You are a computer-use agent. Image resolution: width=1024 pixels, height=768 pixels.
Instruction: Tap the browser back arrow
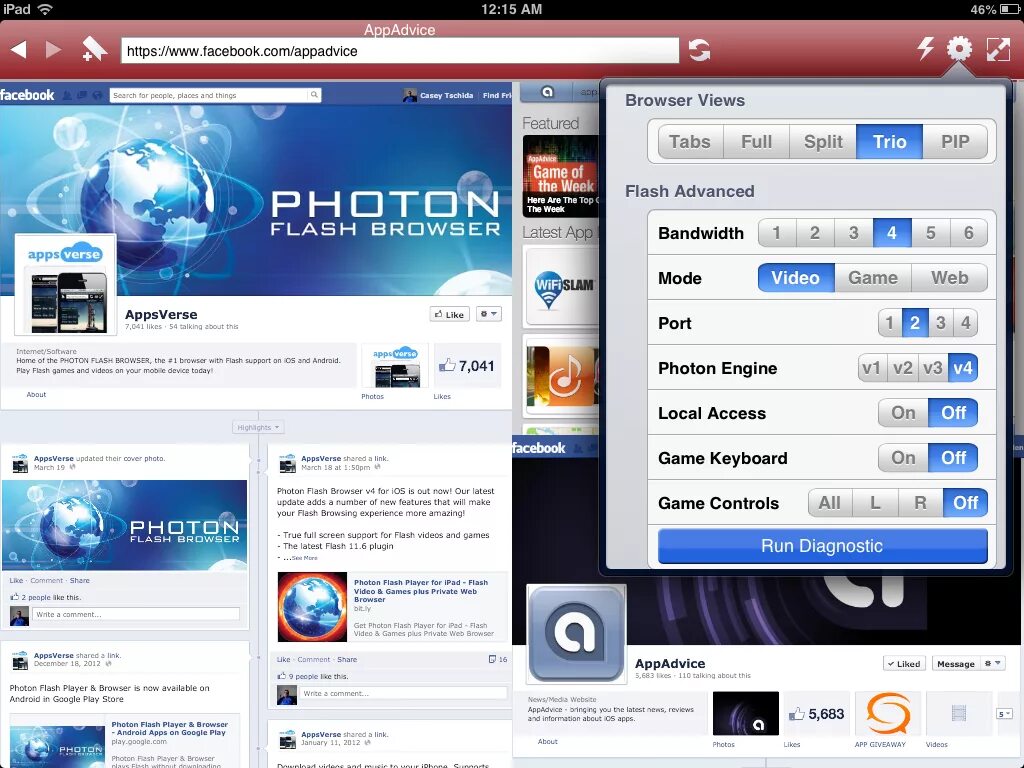(x=19, y=50)
